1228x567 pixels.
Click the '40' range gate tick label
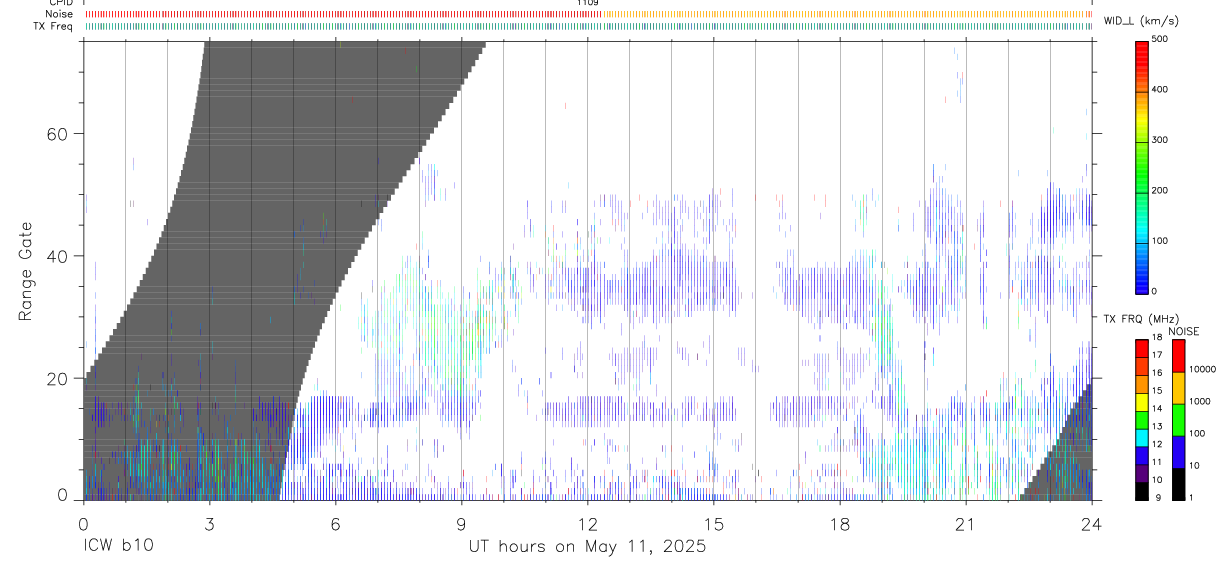58,256
